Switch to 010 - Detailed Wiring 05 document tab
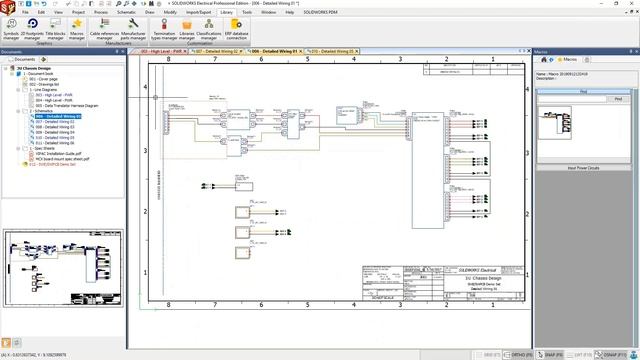The height and width of the screenshot is (360, 640). (x=333, y=51)
